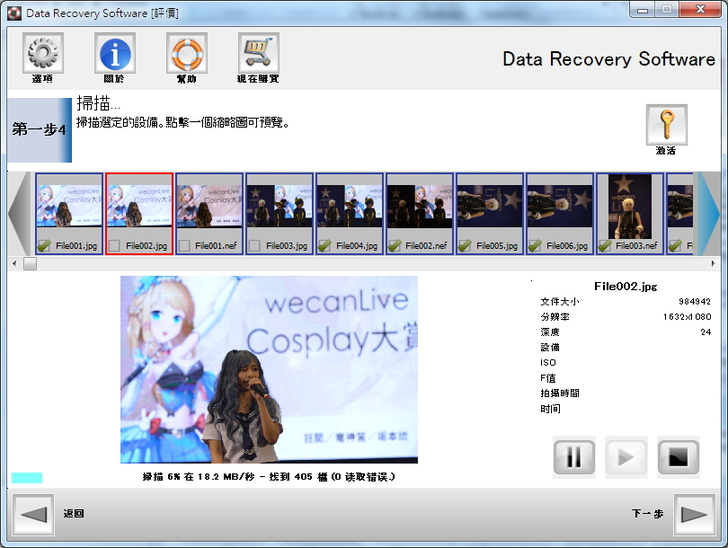Uncheck the File004.jpg checkbox

coord(325,246)
